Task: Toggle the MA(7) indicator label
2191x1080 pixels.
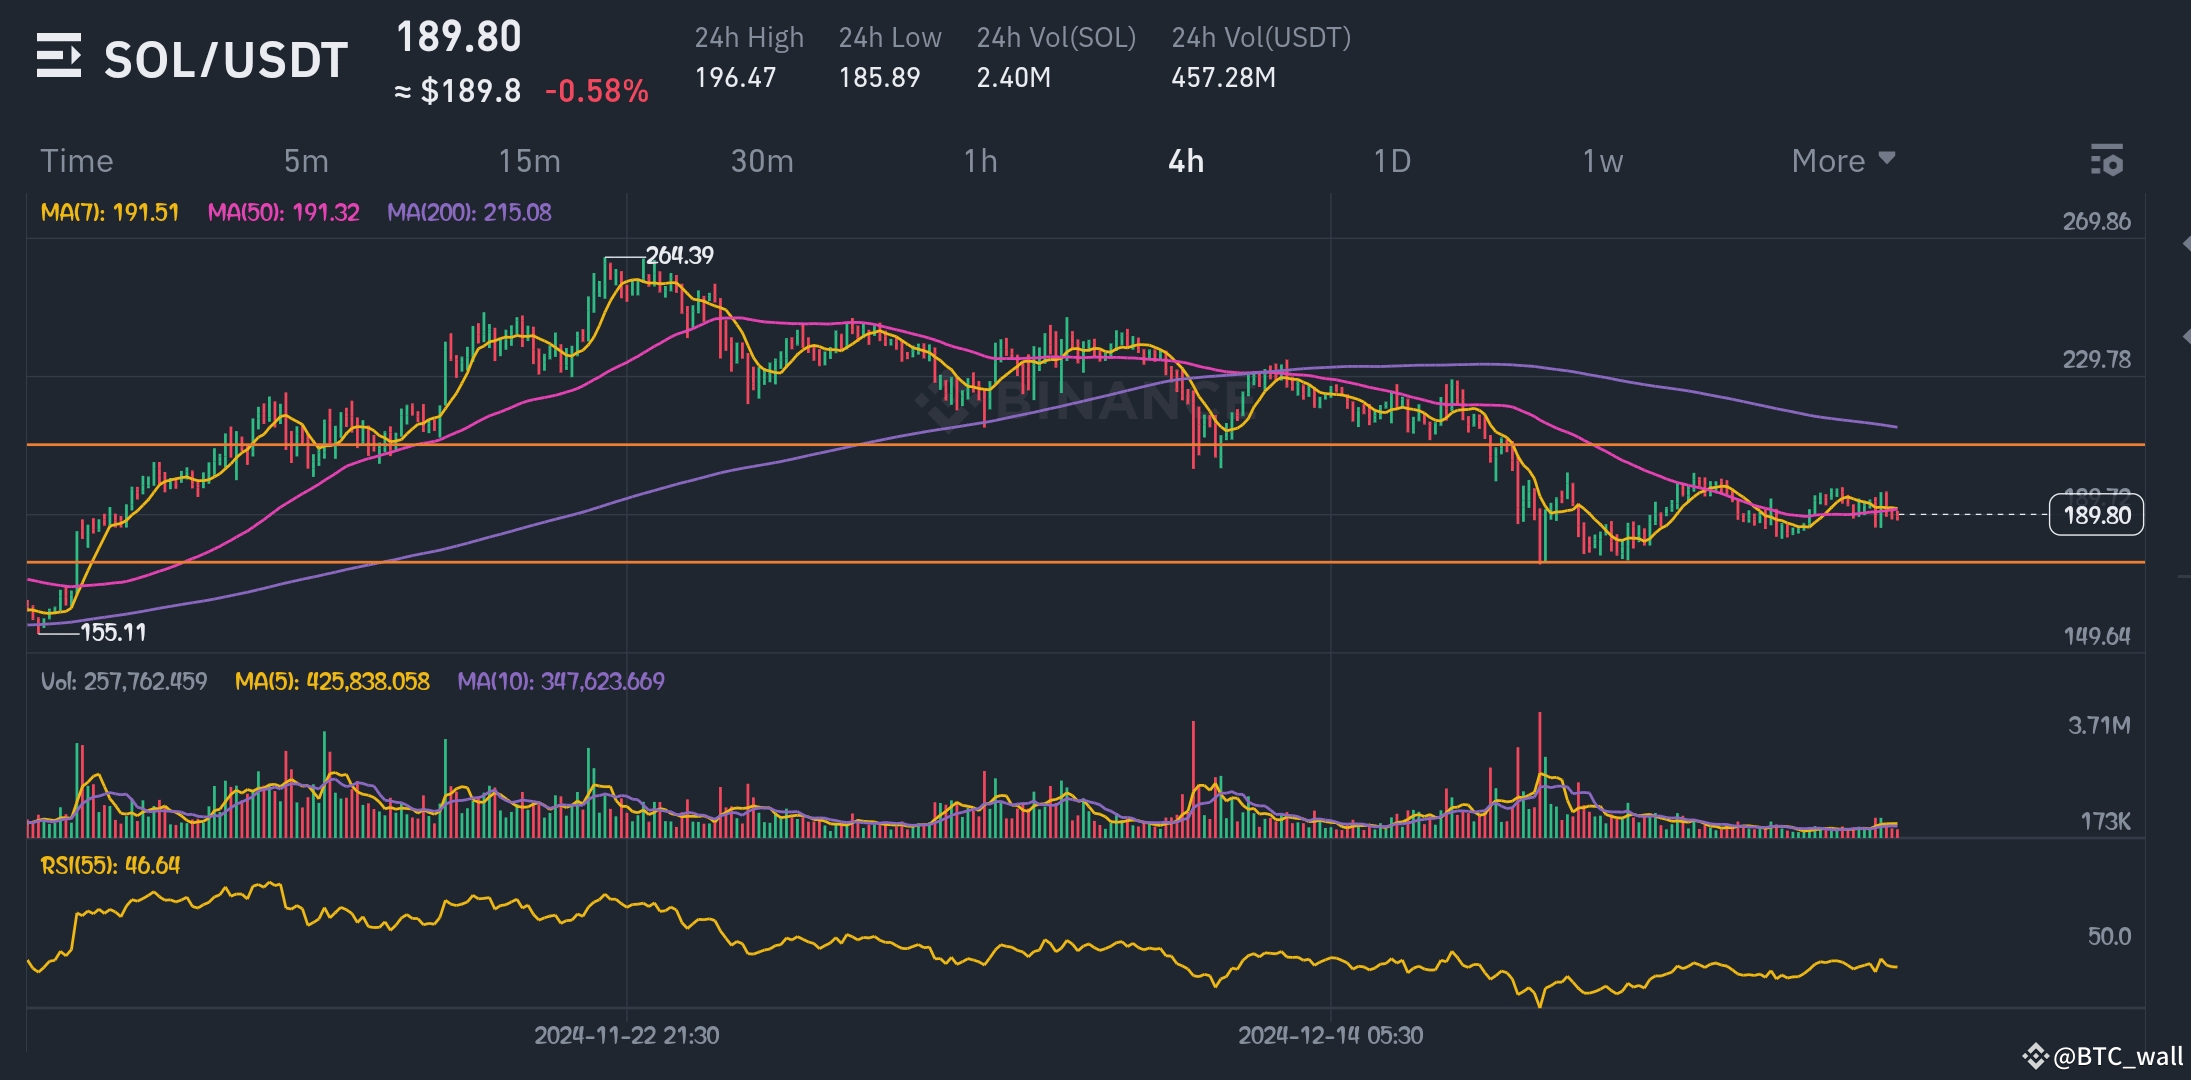Action: [110, 212]
